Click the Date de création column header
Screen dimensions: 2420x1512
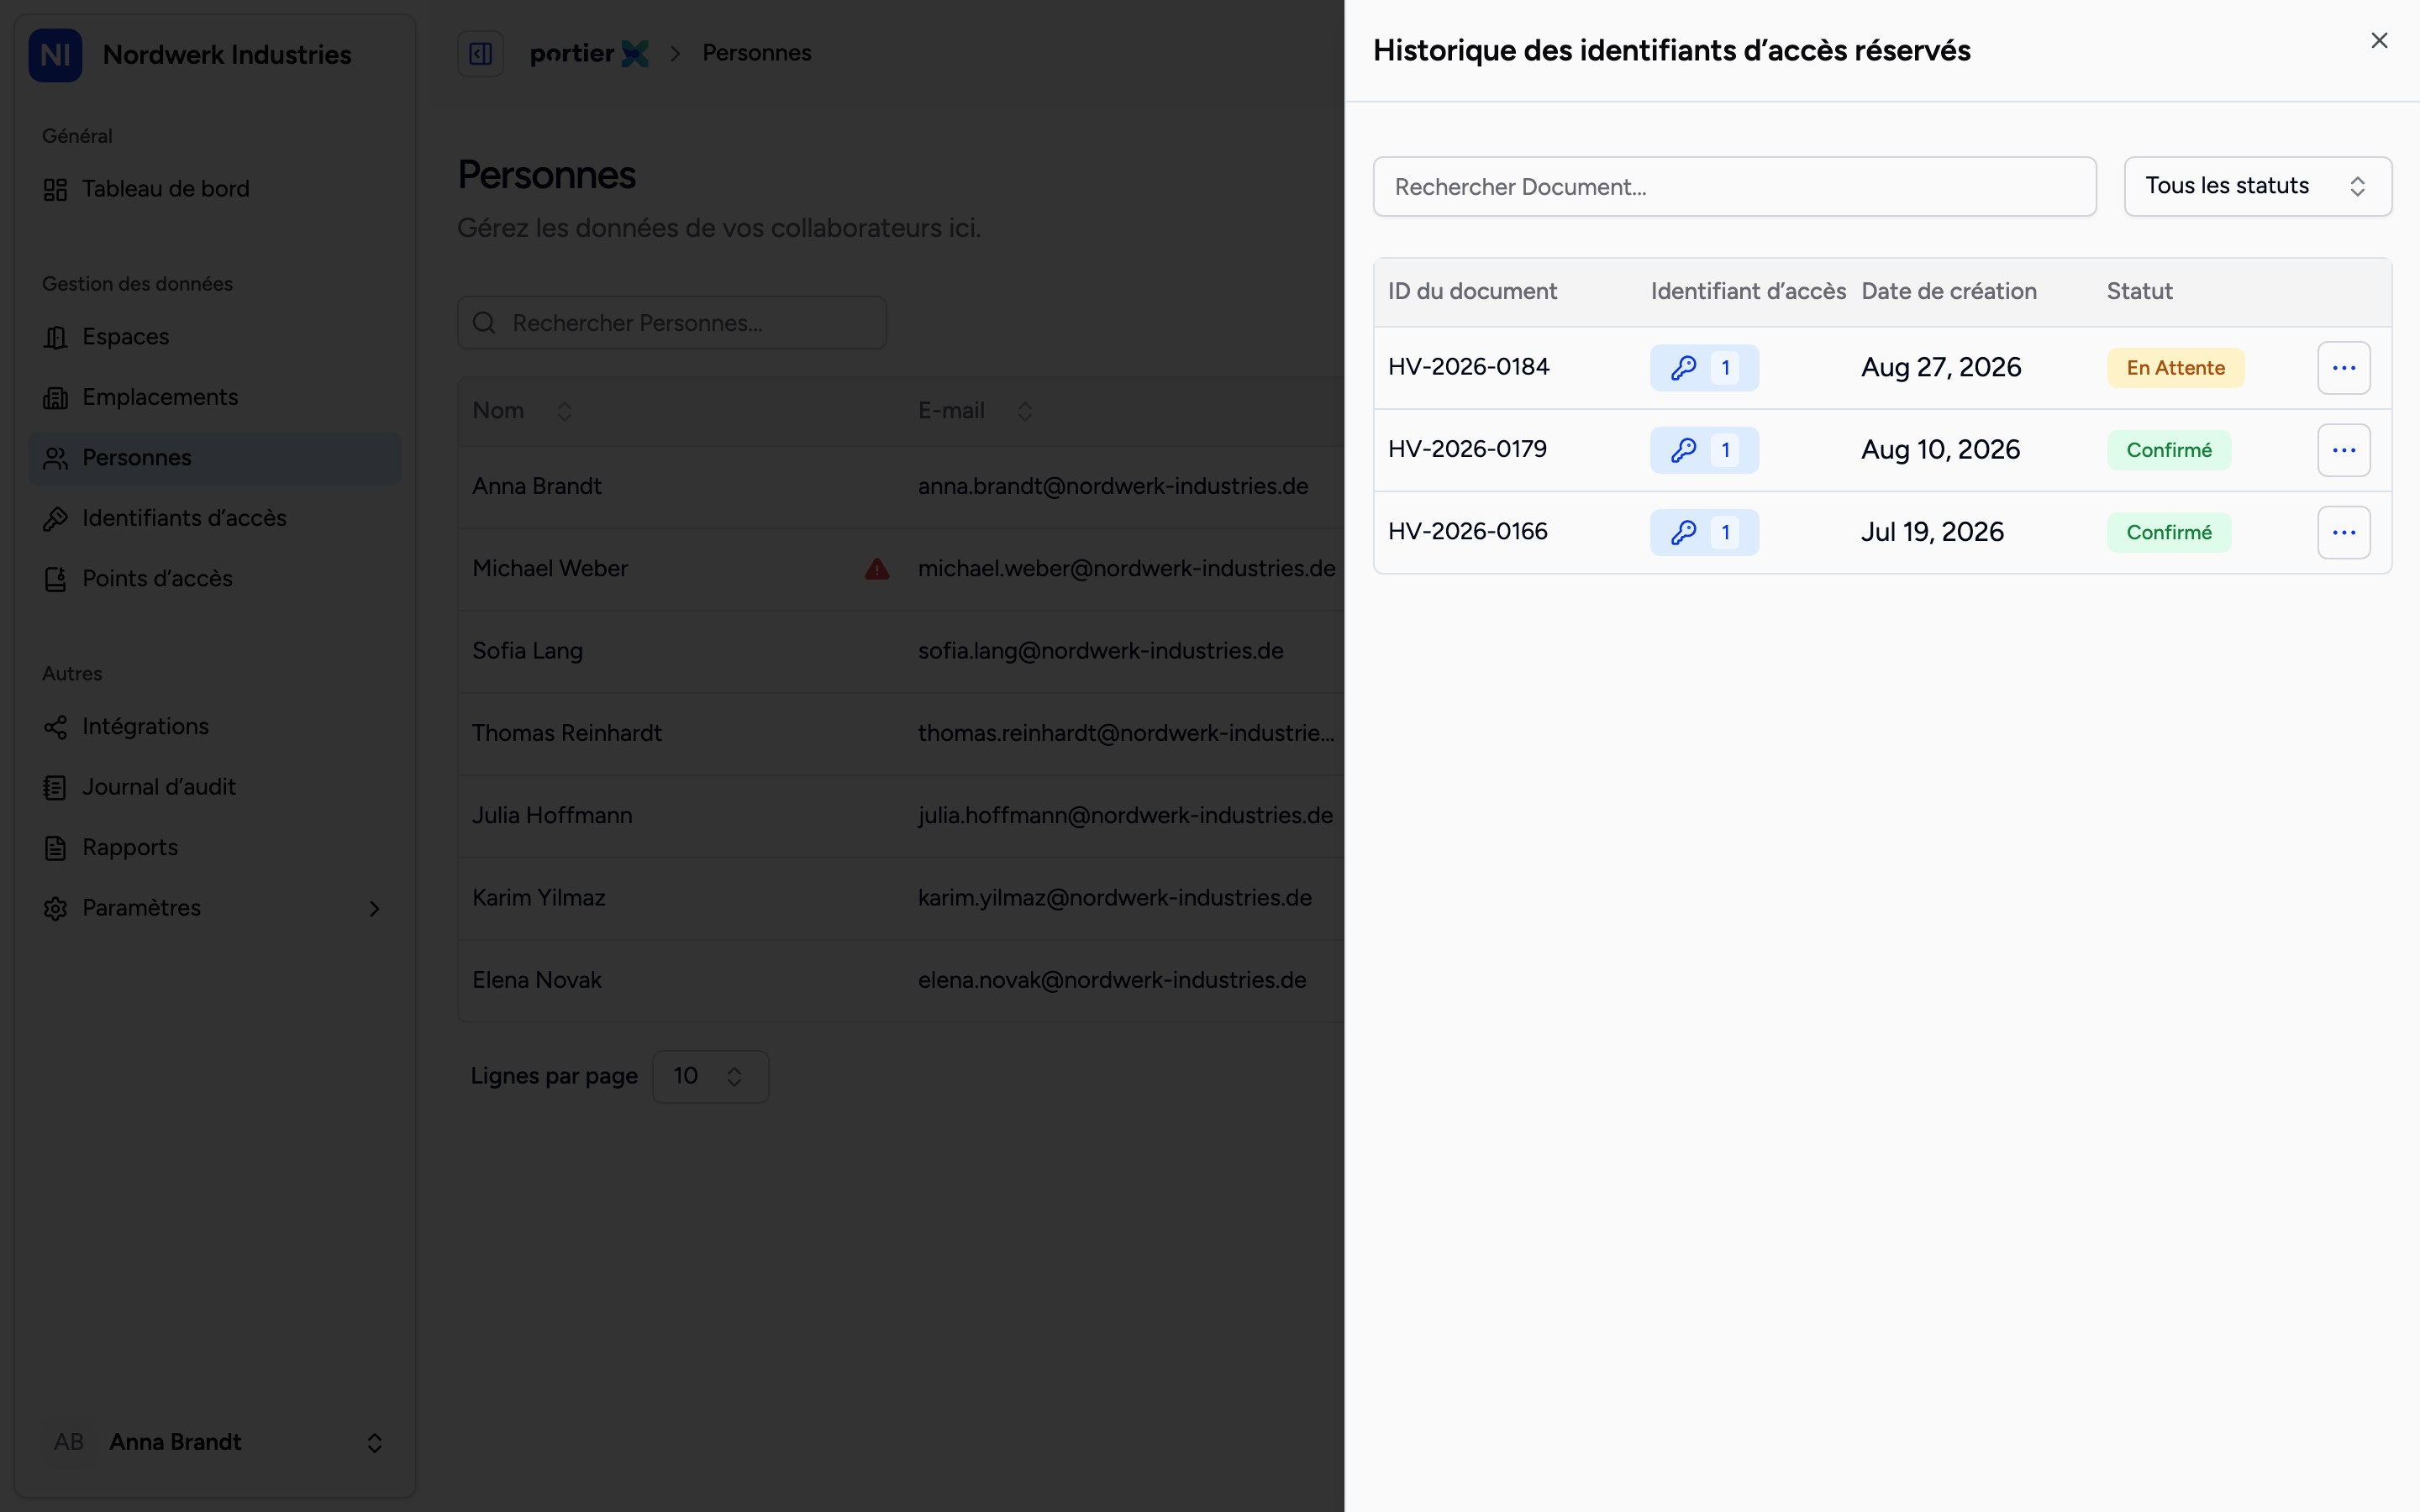[x=1948, y=291]
